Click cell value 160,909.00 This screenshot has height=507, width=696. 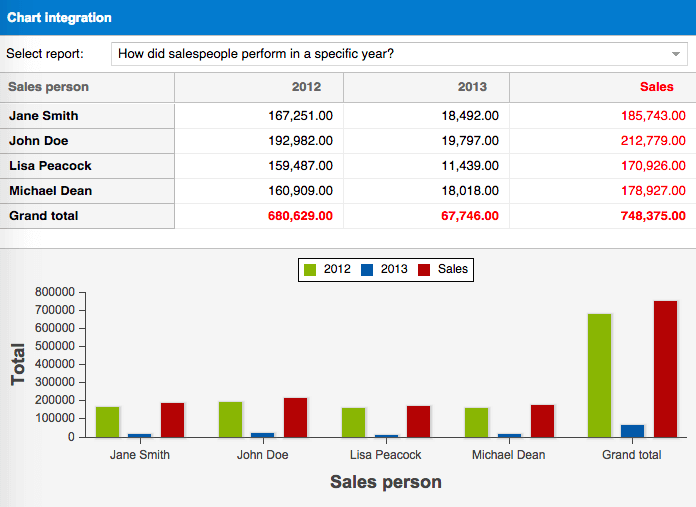[x=301, y=190]
